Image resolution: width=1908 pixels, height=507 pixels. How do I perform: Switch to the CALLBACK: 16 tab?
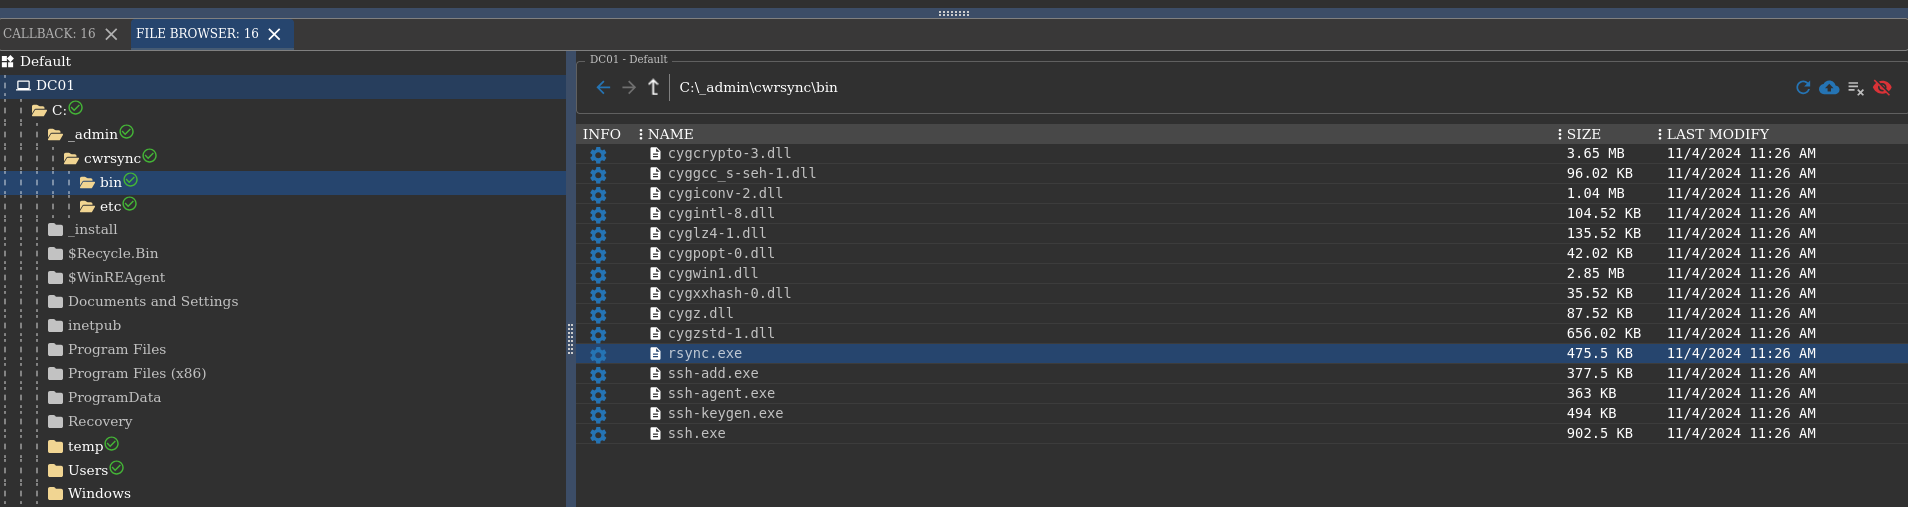coord(49,34)
